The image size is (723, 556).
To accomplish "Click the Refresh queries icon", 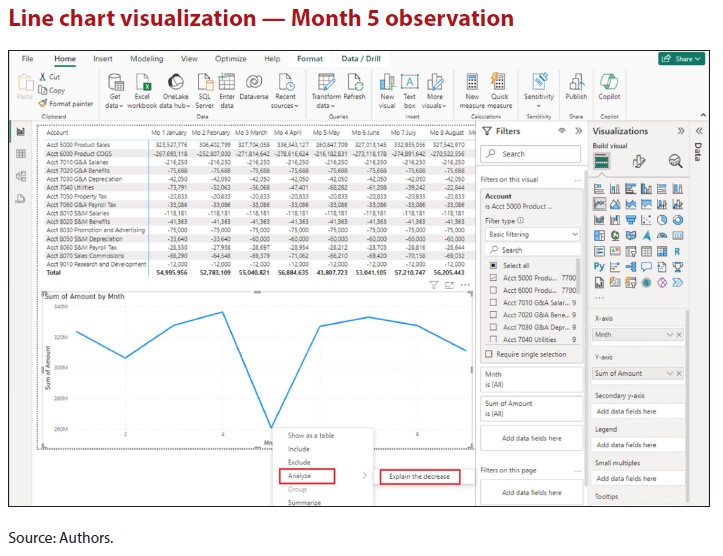I will tap(354, 84).
